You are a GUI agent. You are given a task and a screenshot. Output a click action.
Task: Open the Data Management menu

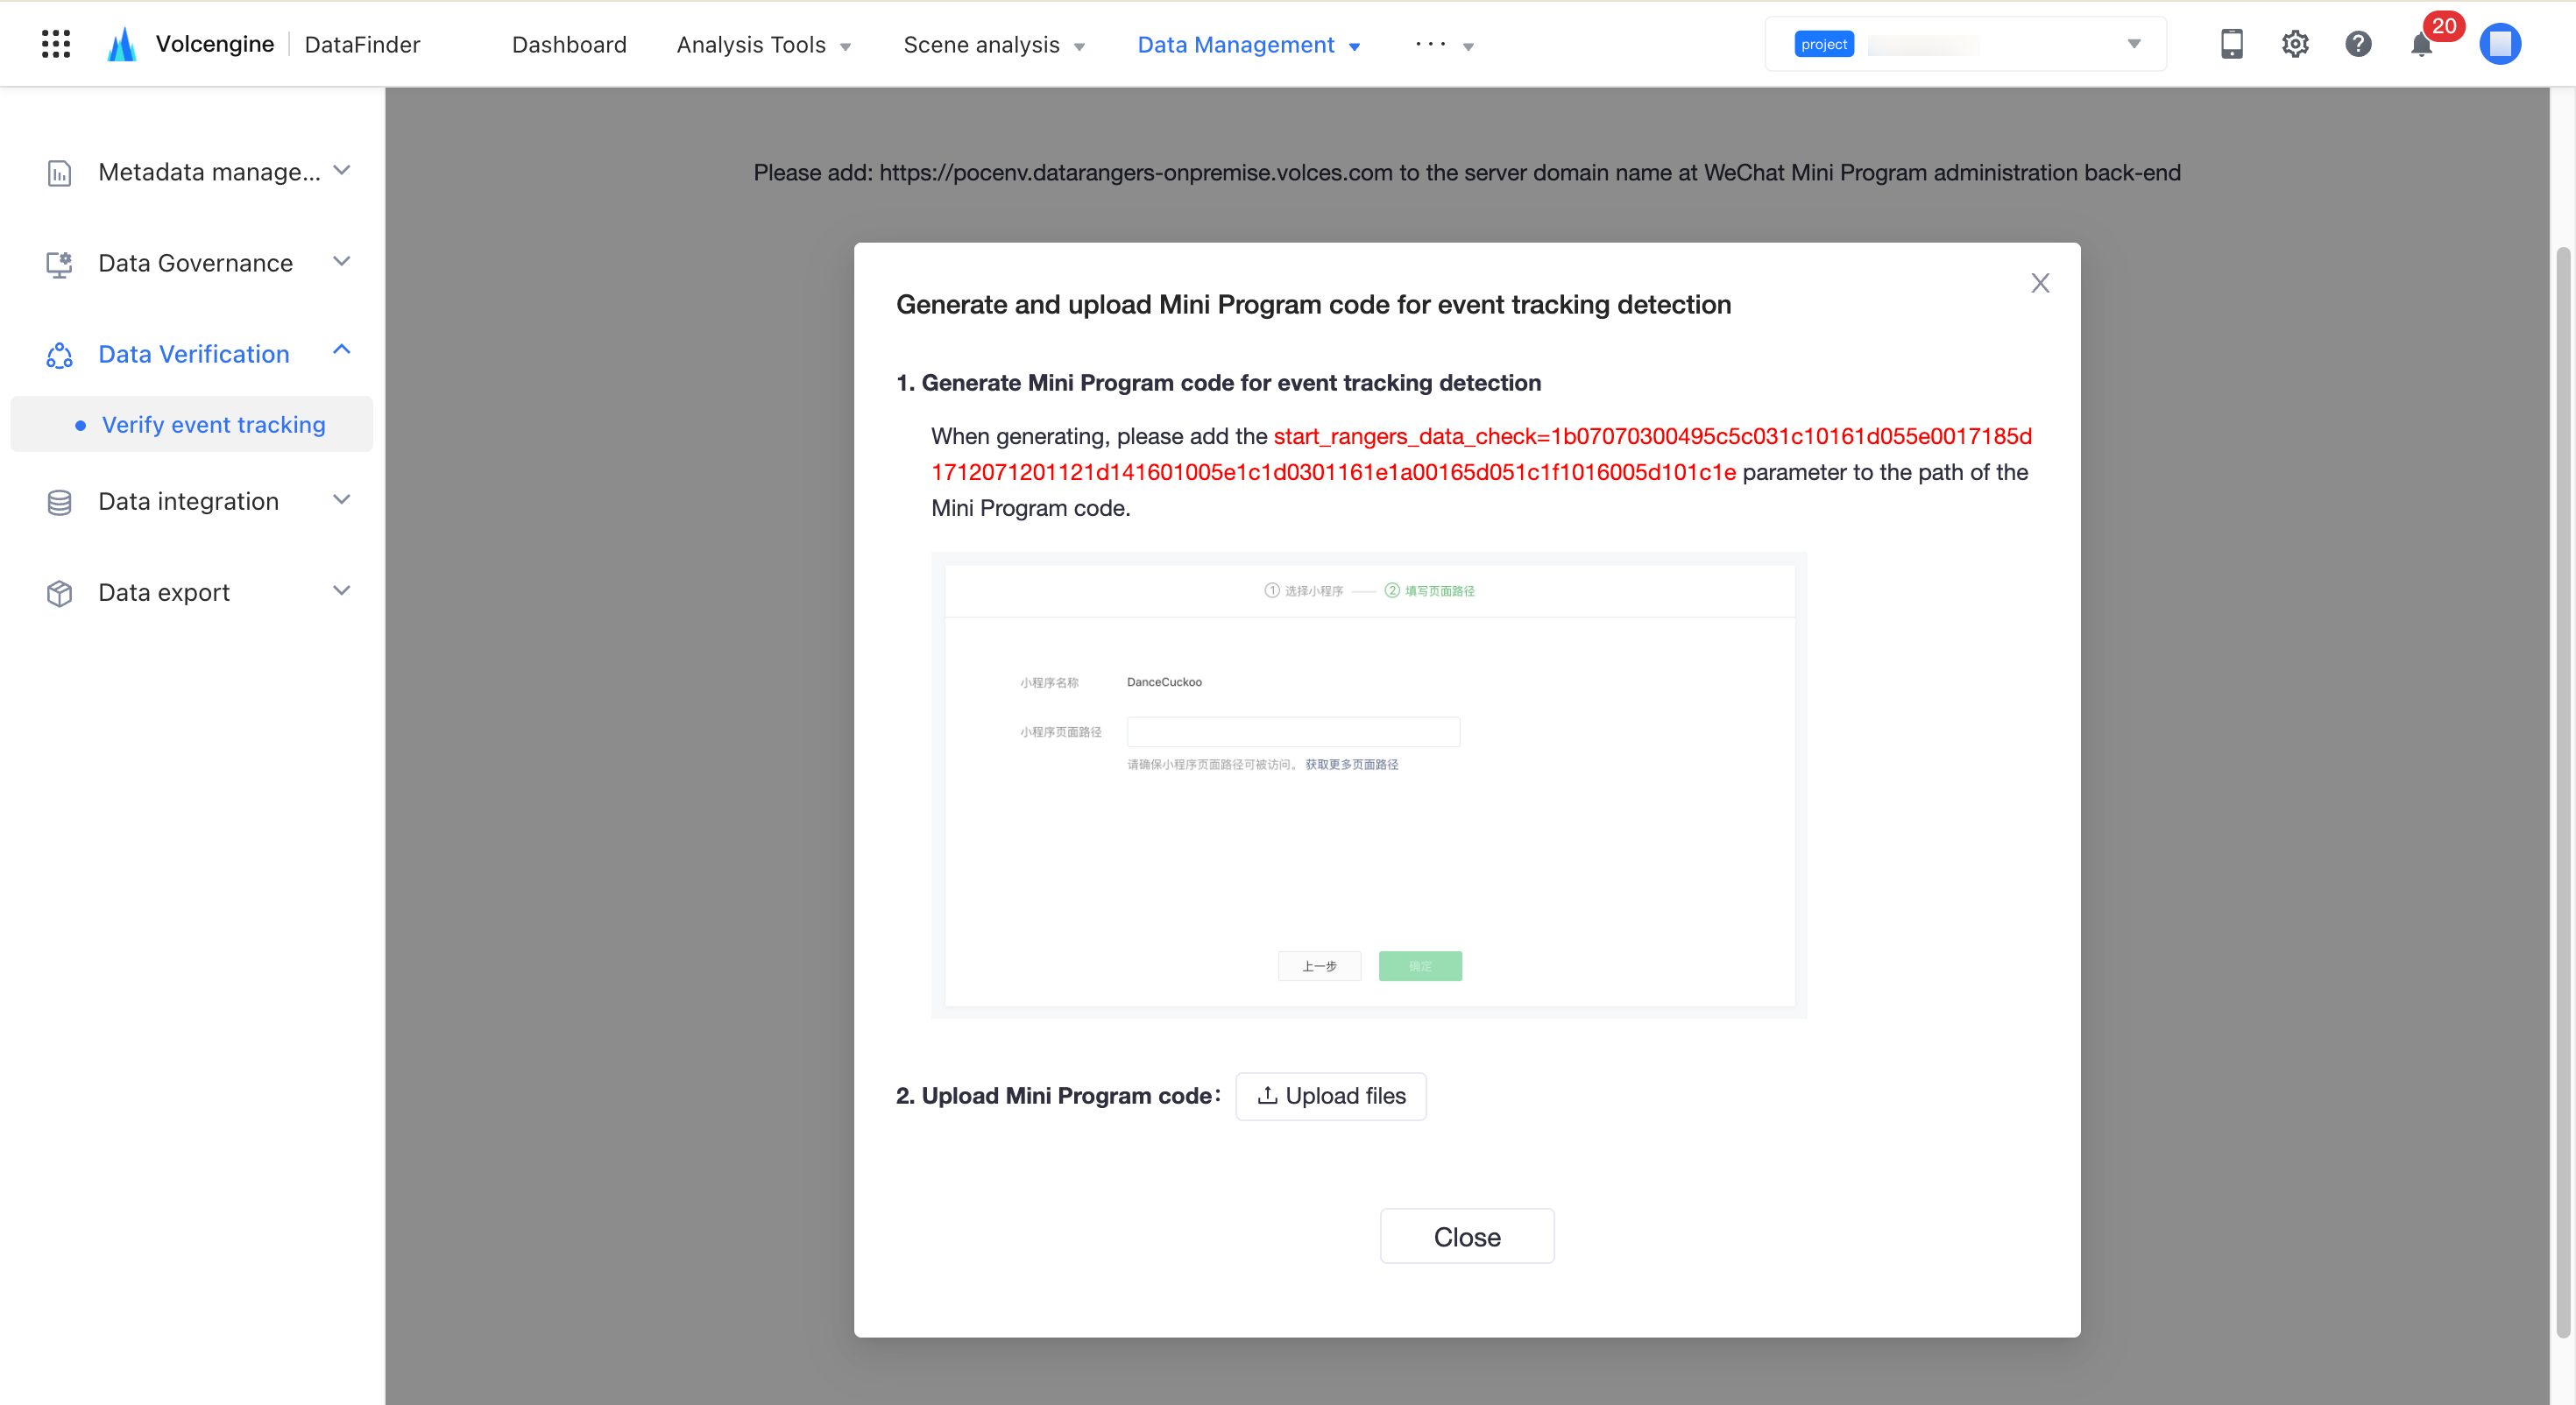pyautogui.click(x=1248, y=45)
